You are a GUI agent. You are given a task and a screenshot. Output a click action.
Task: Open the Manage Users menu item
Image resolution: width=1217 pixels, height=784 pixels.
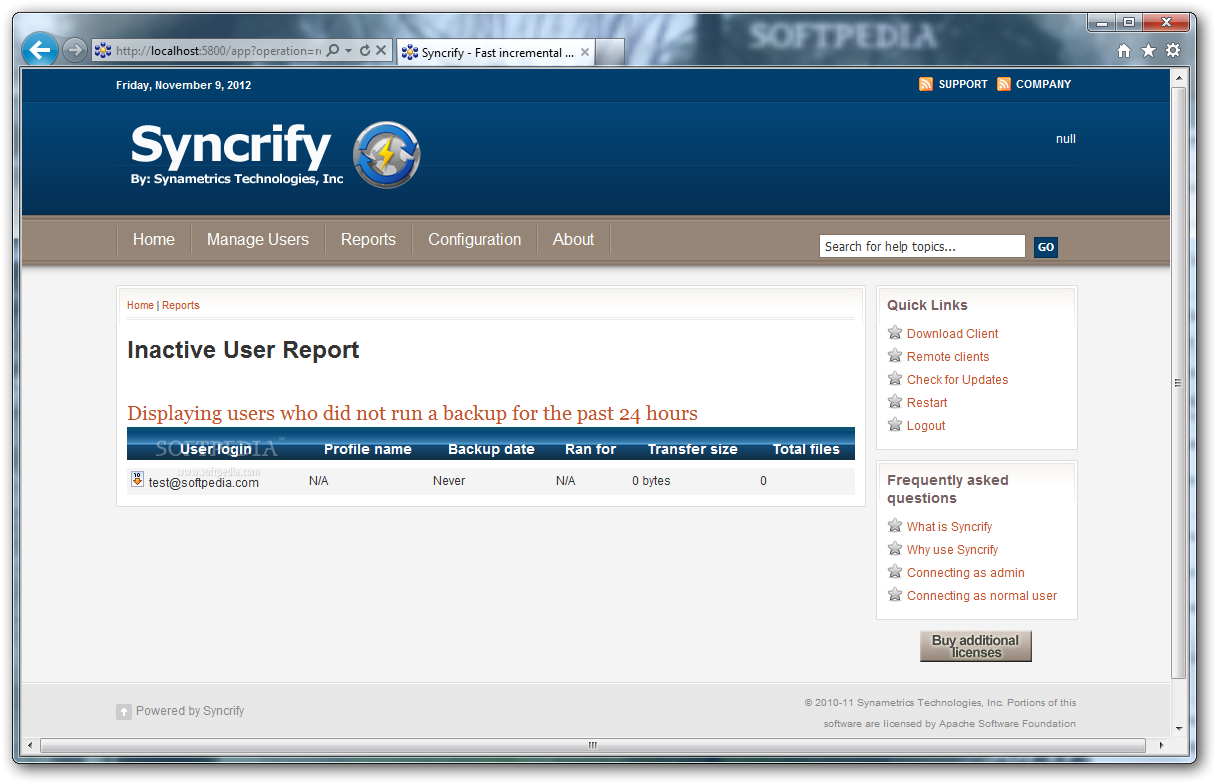click(258, 240)
